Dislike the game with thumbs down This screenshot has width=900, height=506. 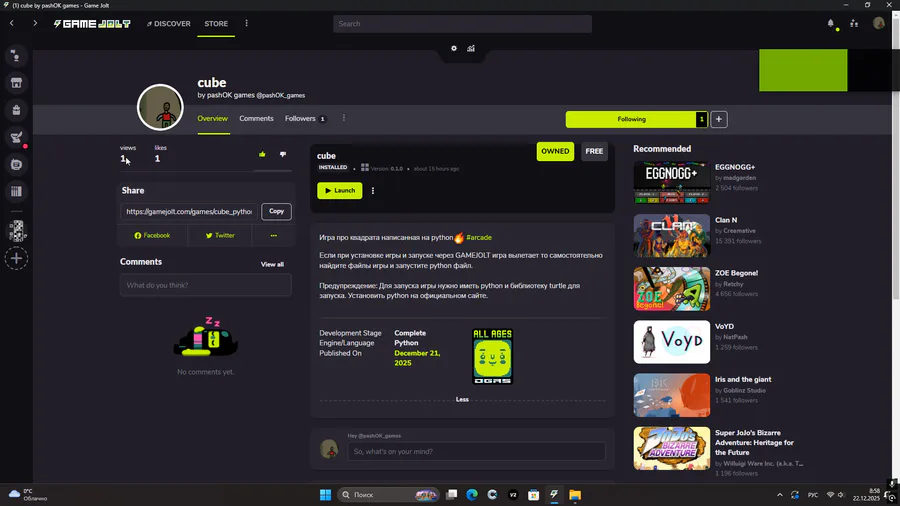[x=283, y=154]
